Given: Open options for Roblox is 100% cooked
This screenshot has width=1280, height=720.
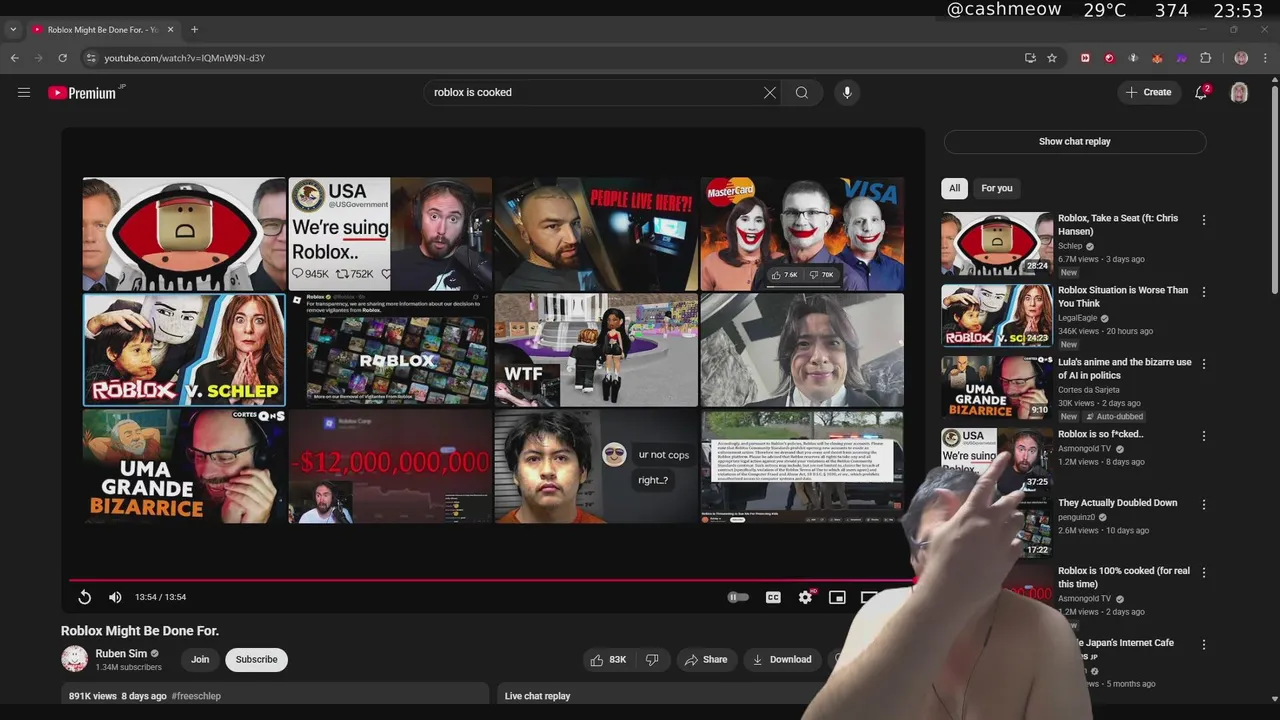Looking at the screenshot, I should 1204,572.
